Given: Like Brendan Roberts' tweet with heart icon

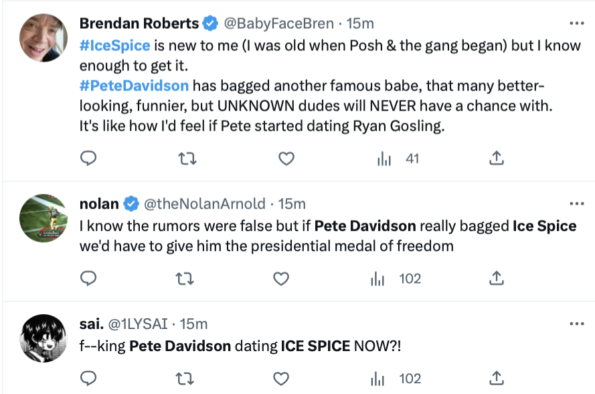Looking at the screenshot, I should coord(286,158).
